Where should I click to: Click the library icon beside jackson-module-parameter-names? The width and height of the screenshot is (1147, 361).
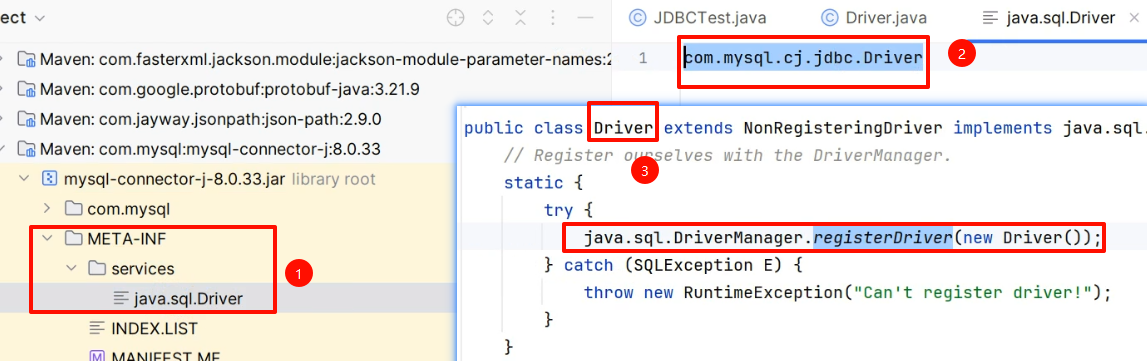(x=26, y=59)
